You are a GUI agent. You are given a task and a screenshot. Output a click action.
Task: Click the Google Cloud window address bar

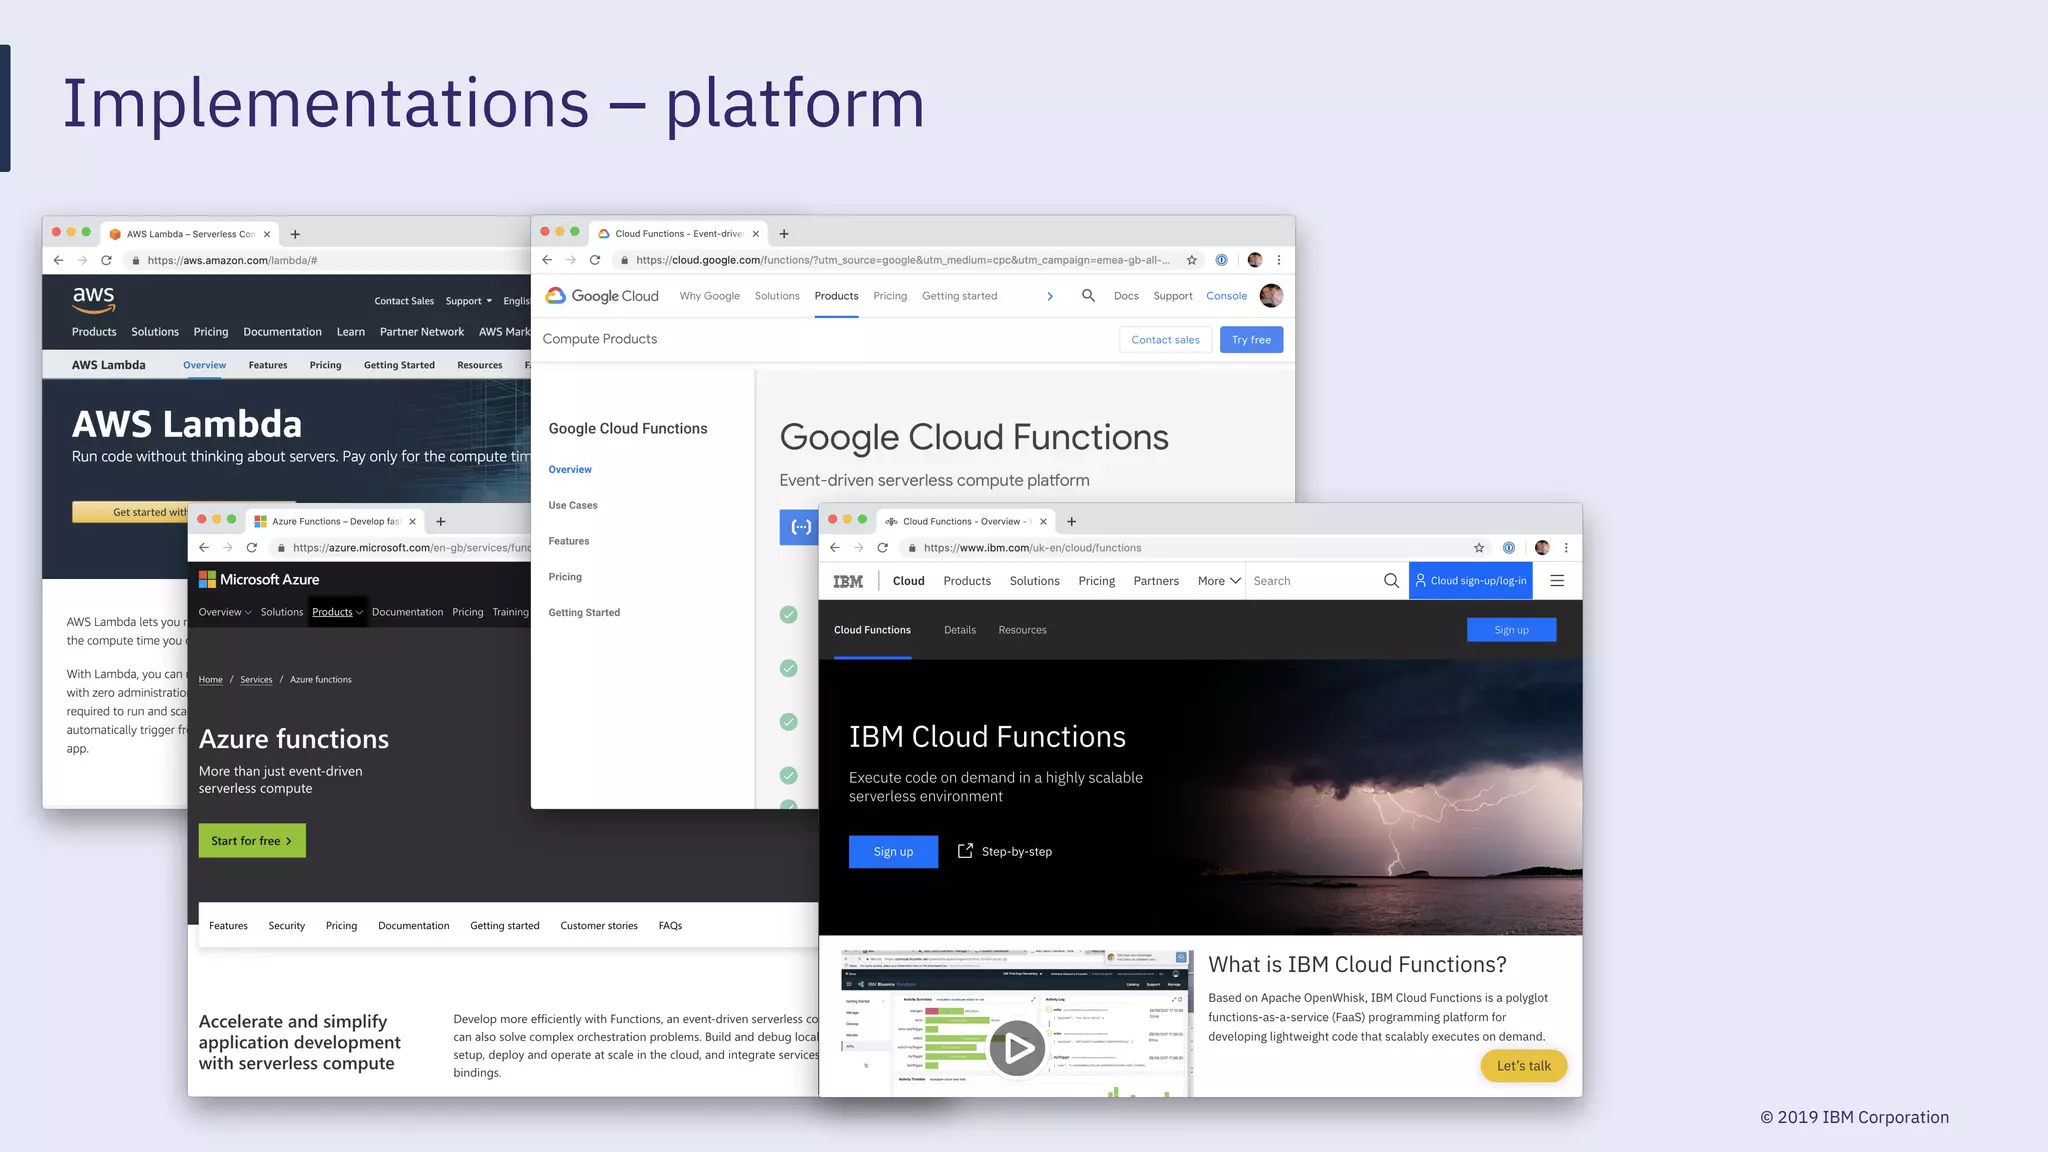click(900, 260)
